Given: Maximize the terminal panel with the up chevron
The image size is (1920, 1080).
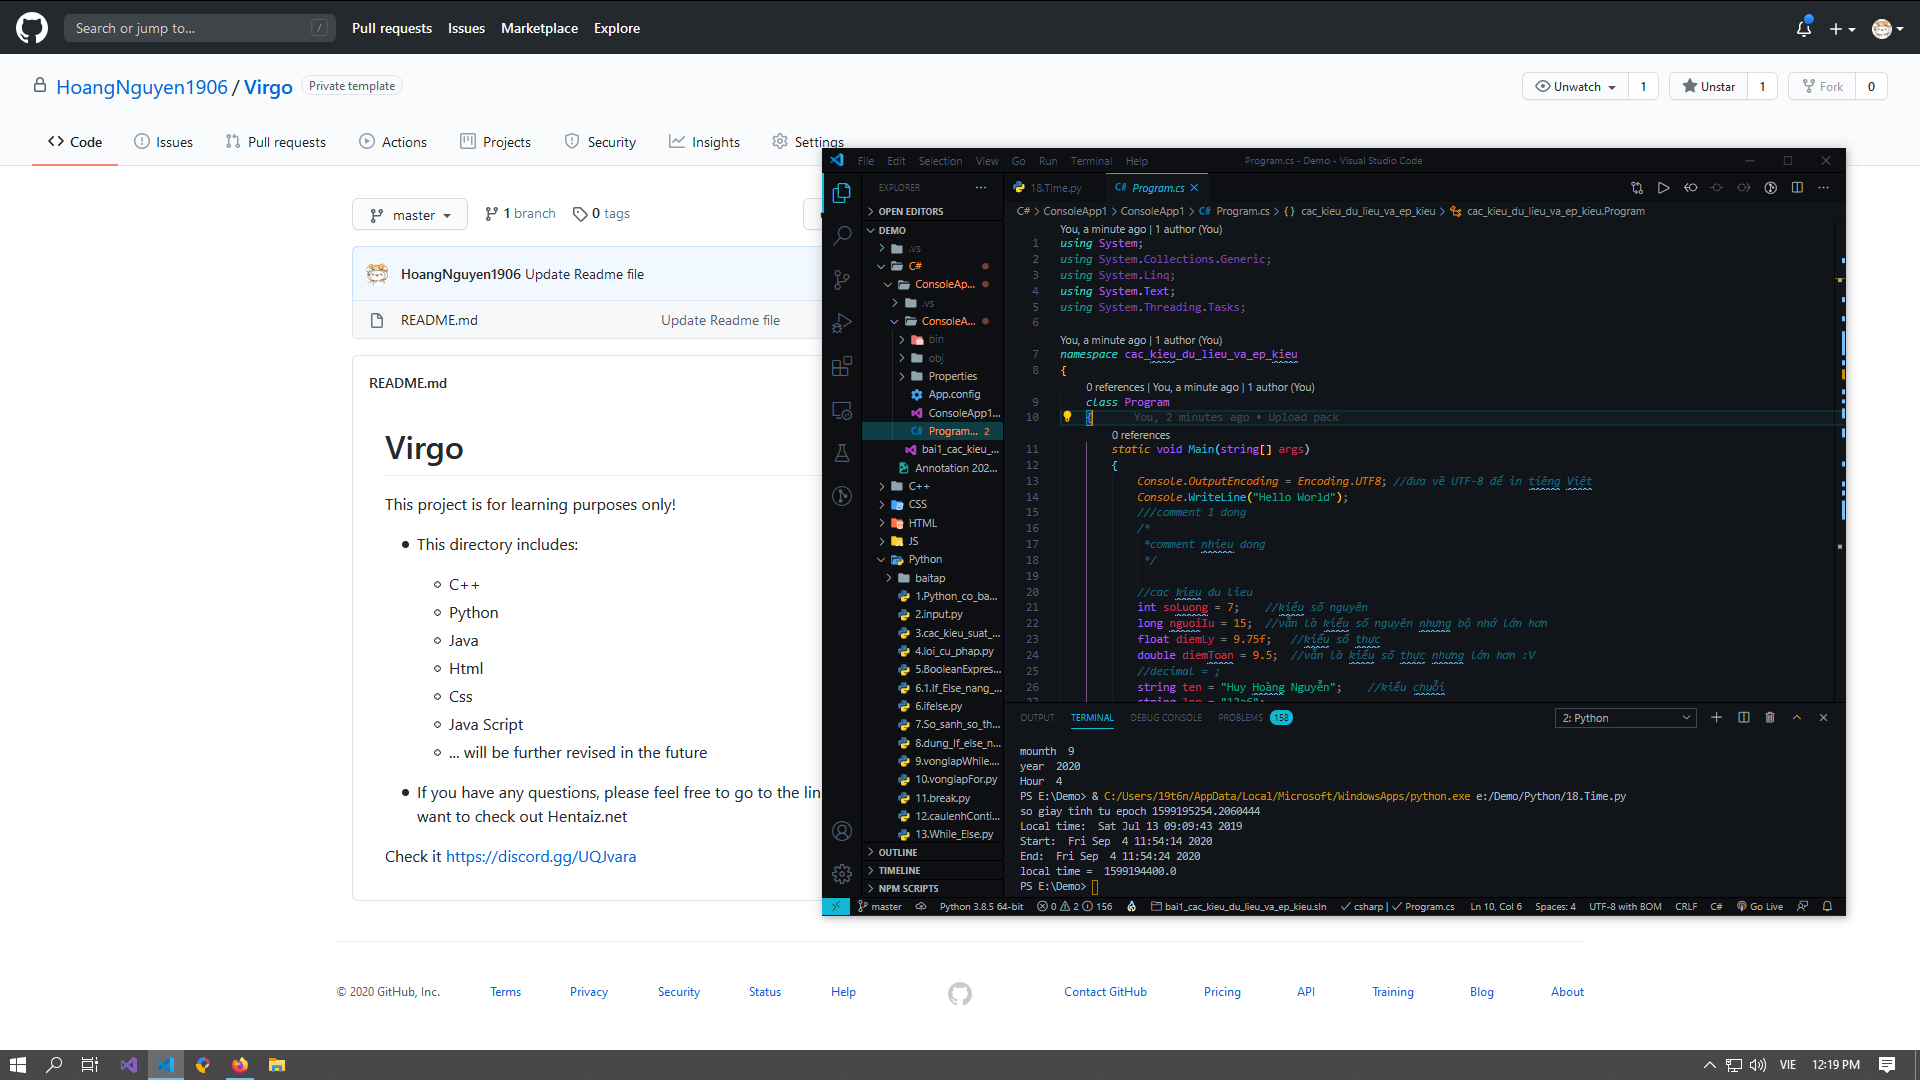Looking at the screenshot, I should click(1797, 717).
